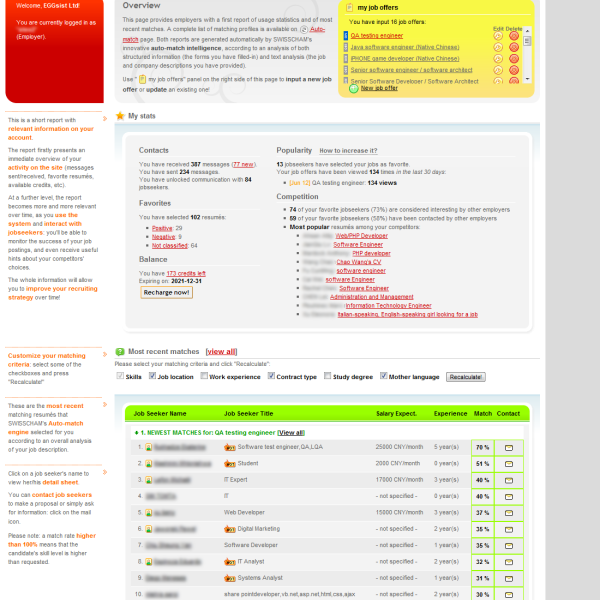Click the Recalculate! button
This screenshot has width=600, height=600.
click(x=466, y=377)
